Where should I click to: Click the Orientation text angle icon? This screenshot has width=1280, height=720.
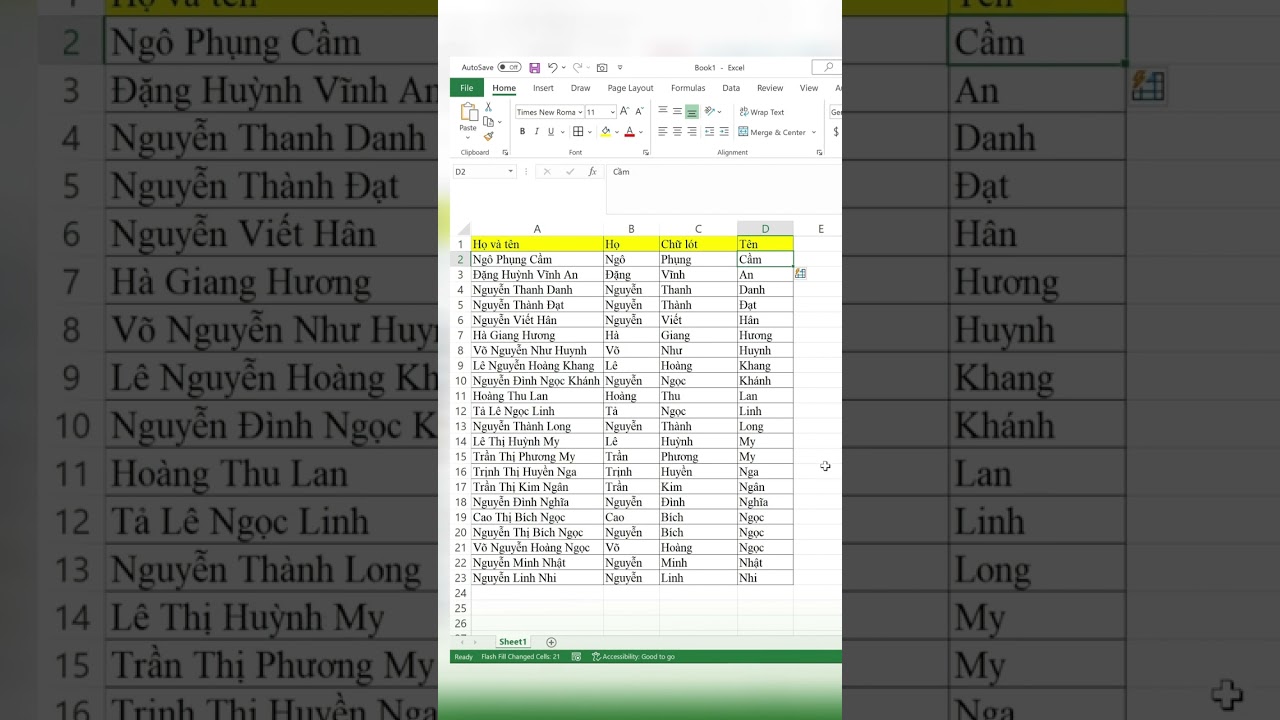709,112
